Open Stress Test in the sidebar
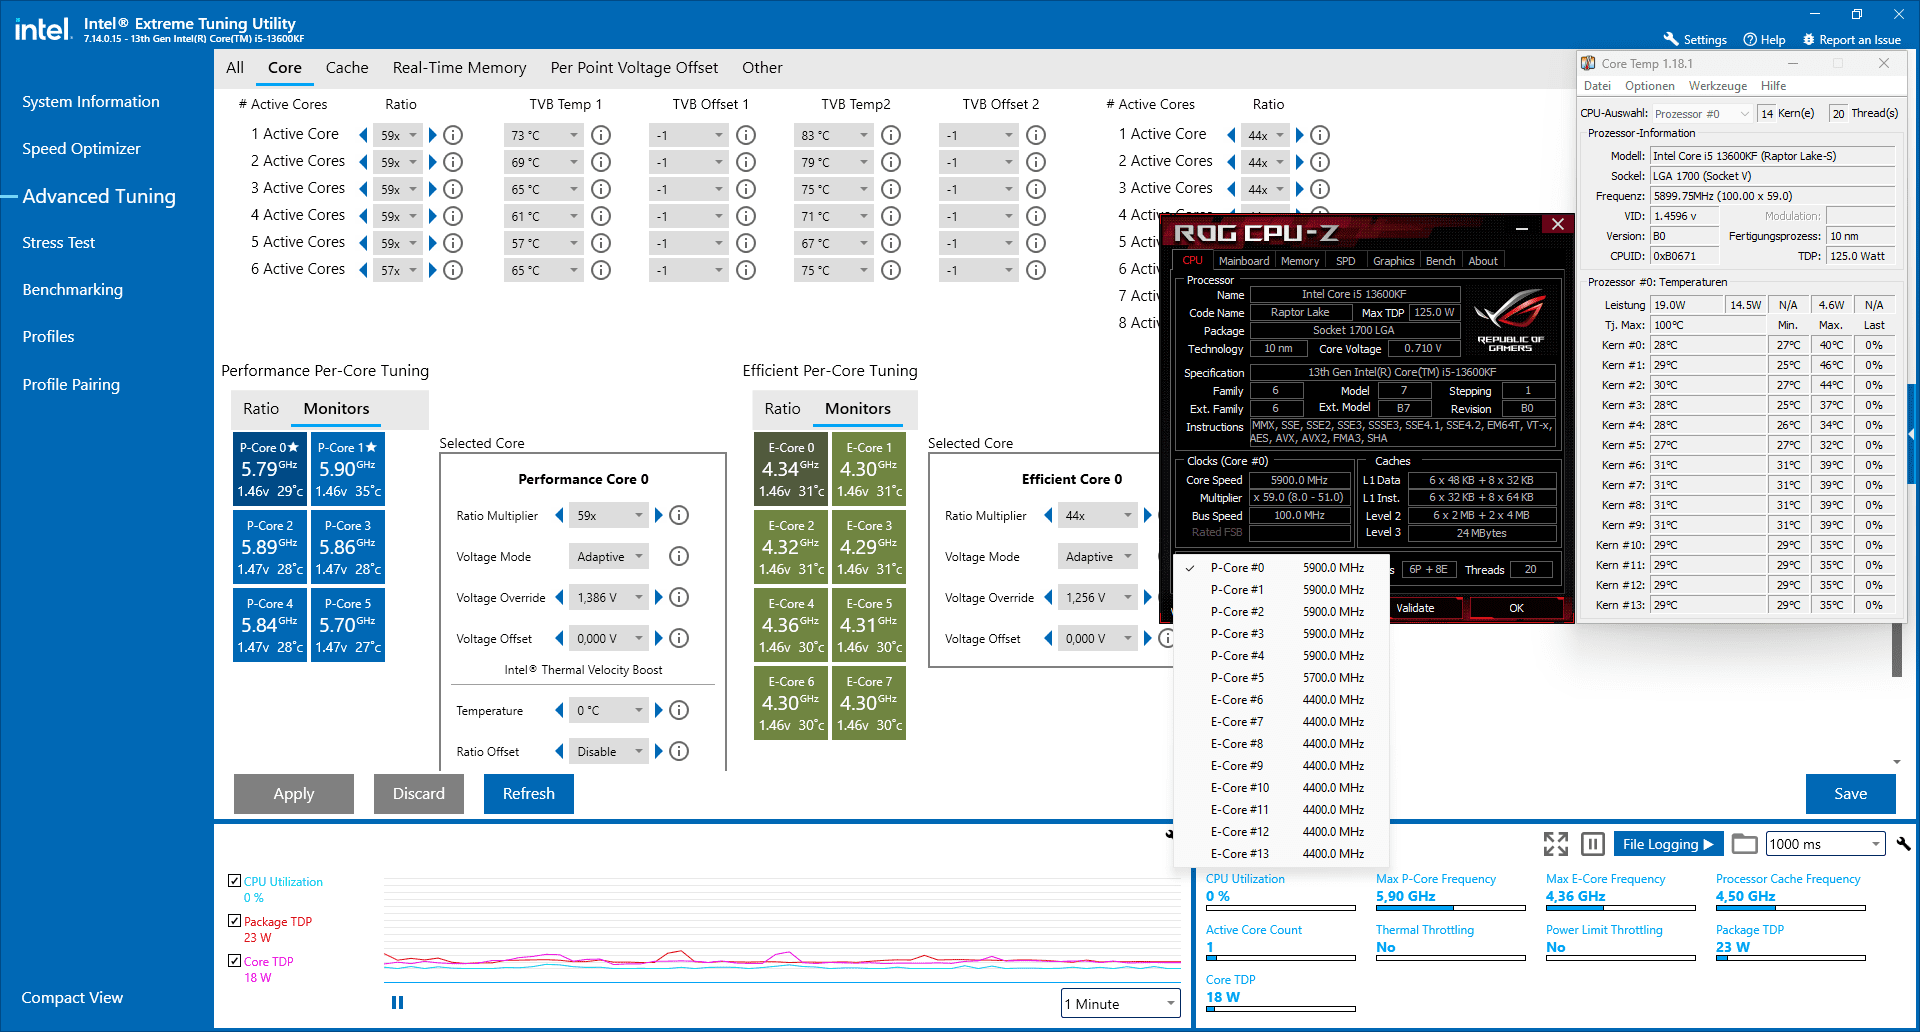The height and width of the screenshot is (1032, 1920). pos(59,243)
